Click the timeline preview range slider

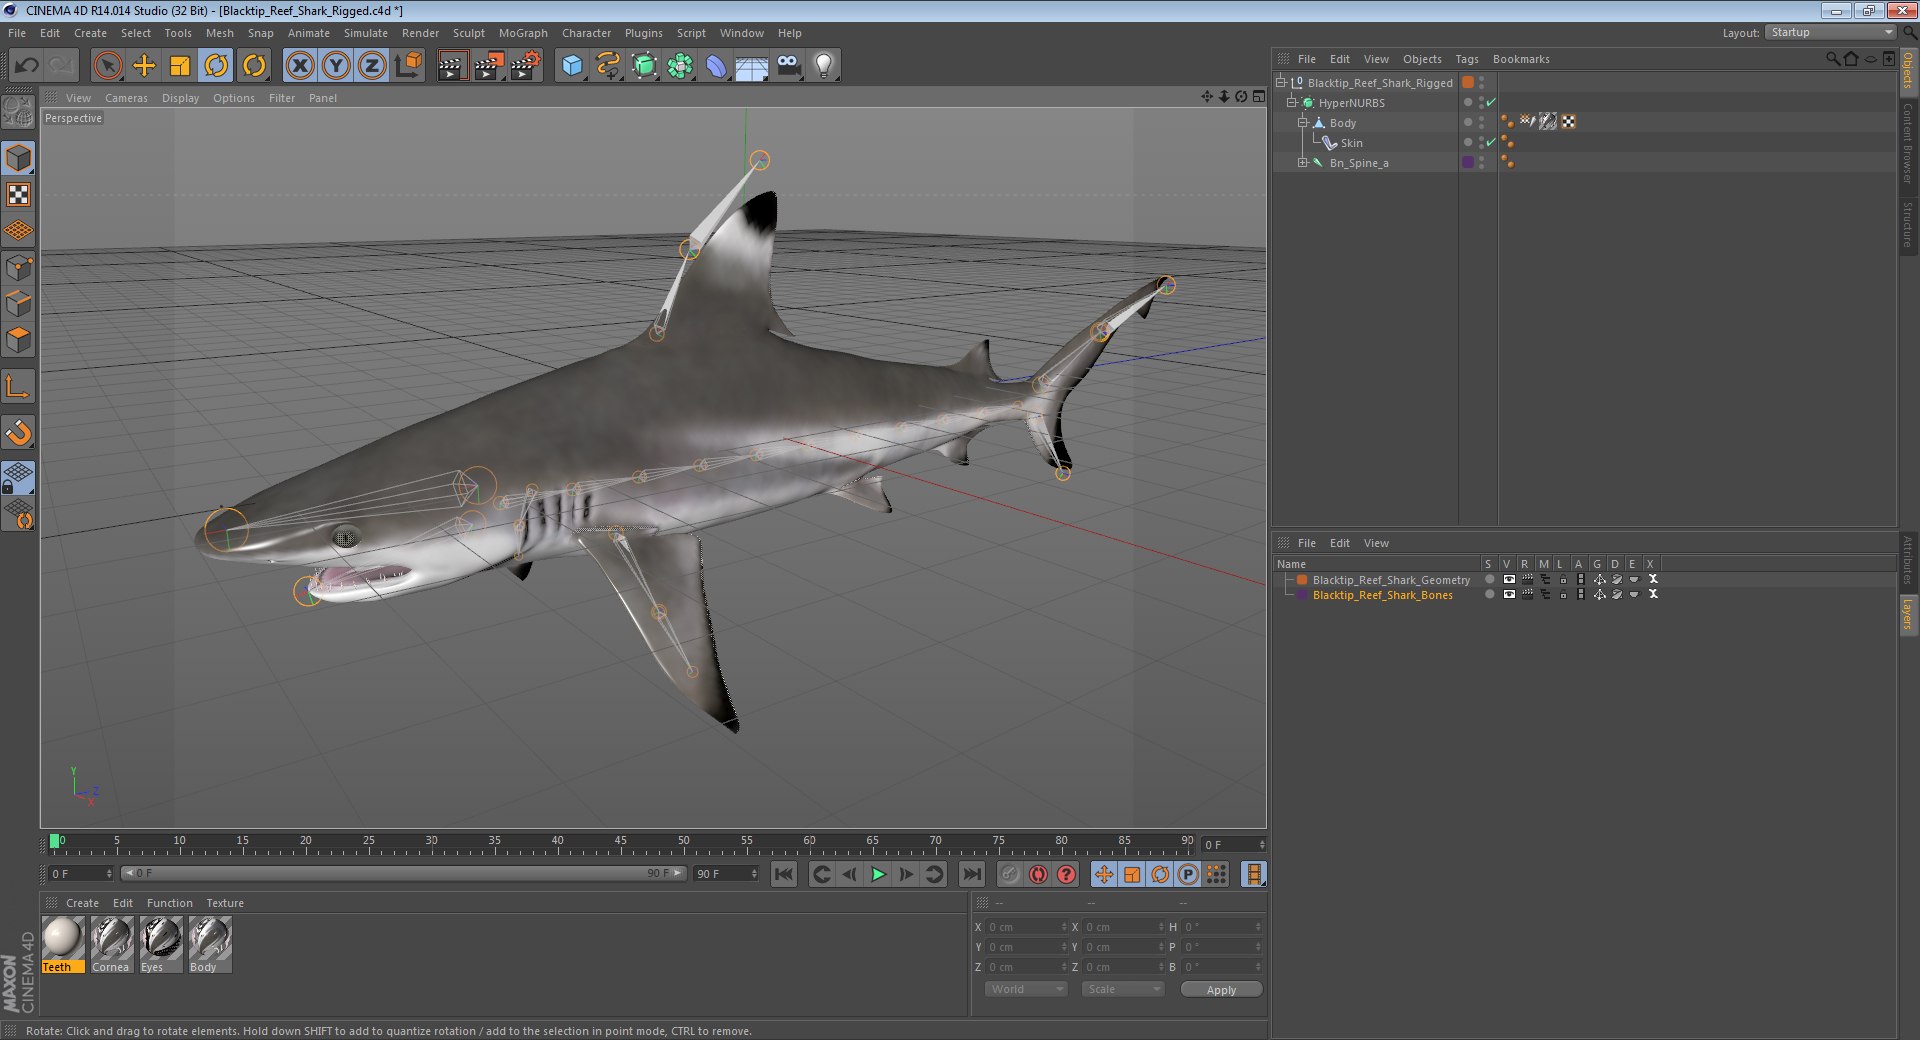[x=404, y=873]
